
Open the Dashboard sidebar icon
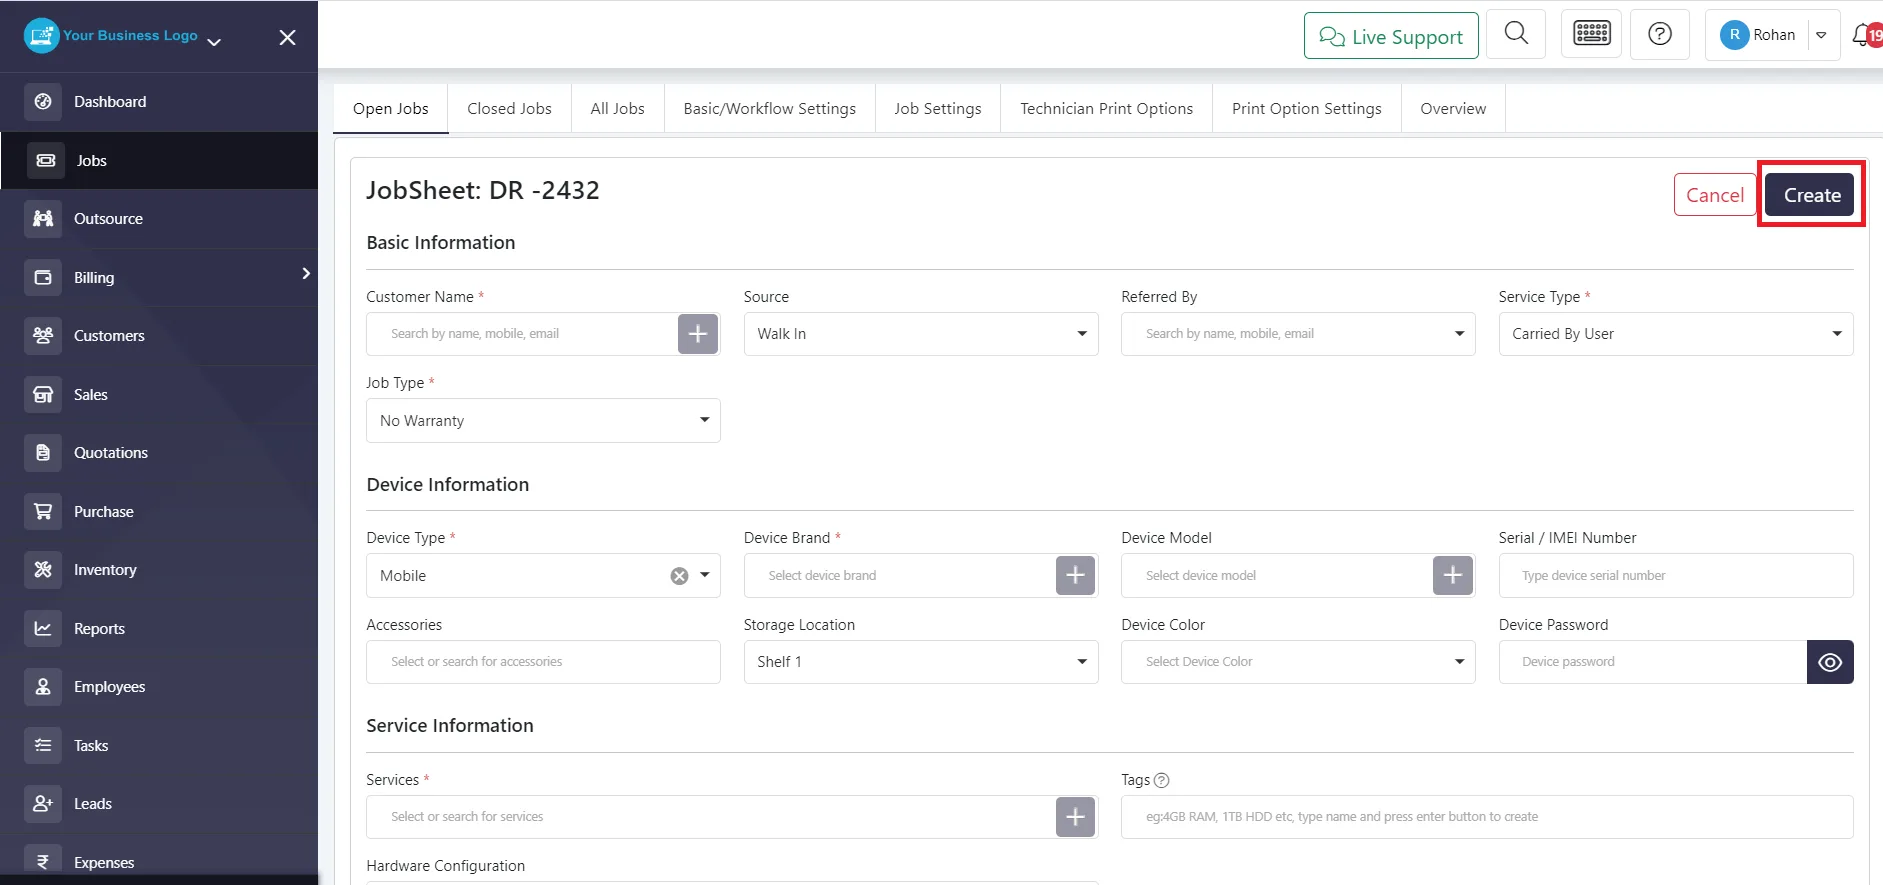[43, 101]
